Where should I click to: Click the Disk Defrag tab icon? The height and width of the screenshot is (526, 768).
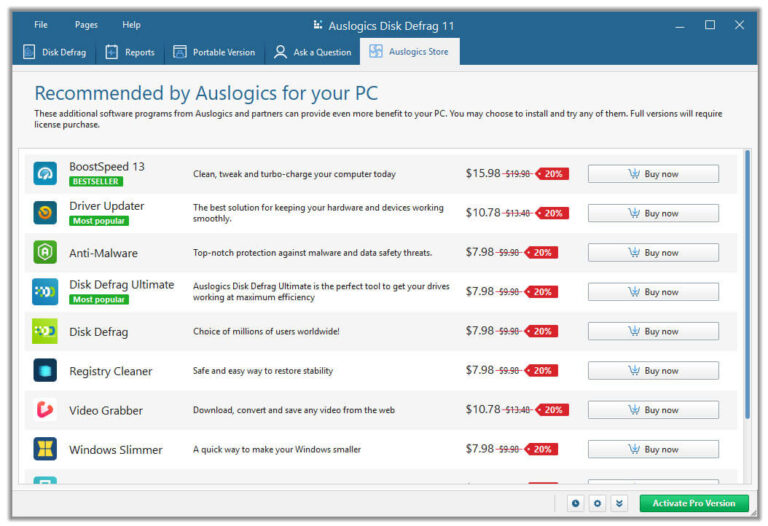29,52
